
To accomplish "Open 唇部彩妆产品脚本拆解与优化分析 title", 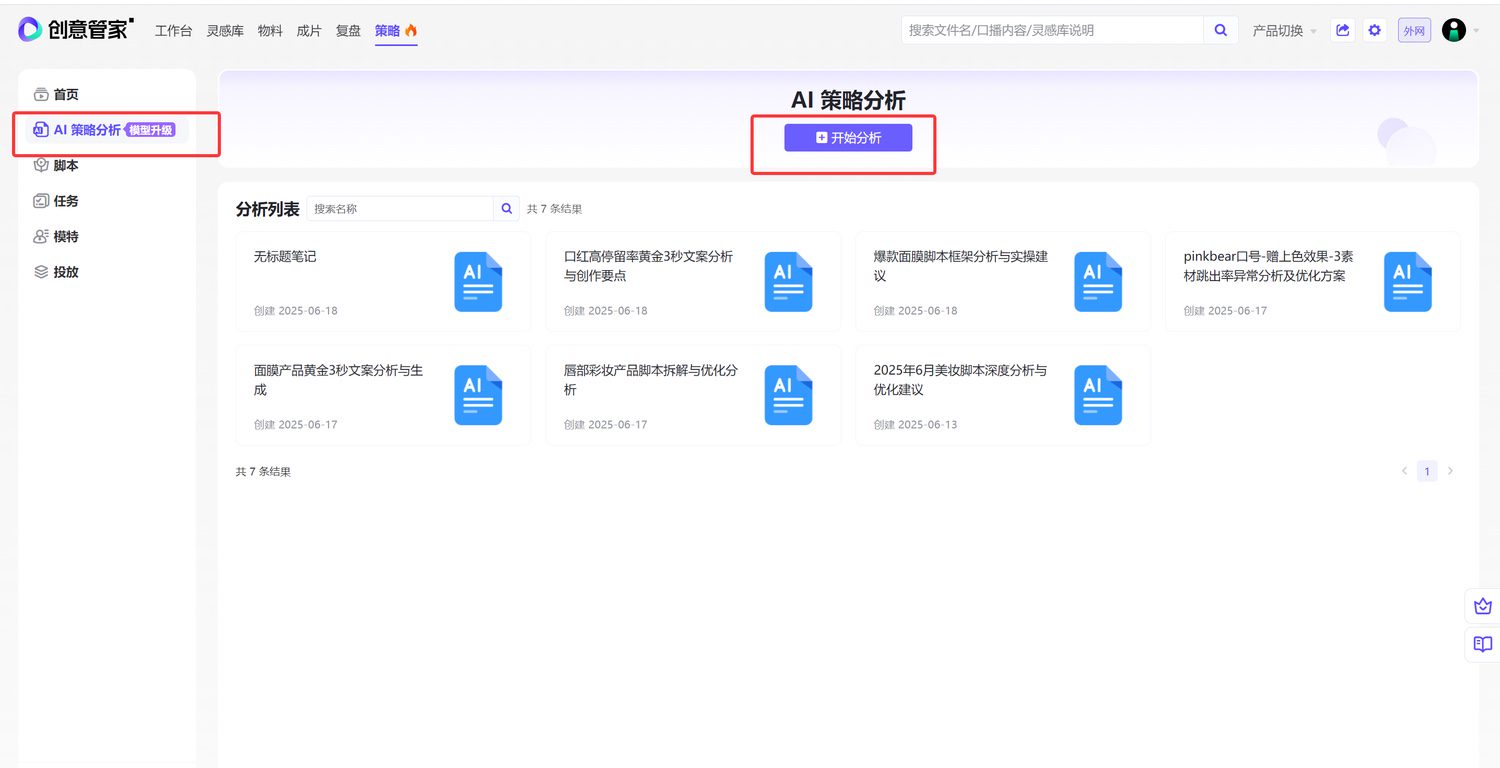I will [x=651, y=380].
